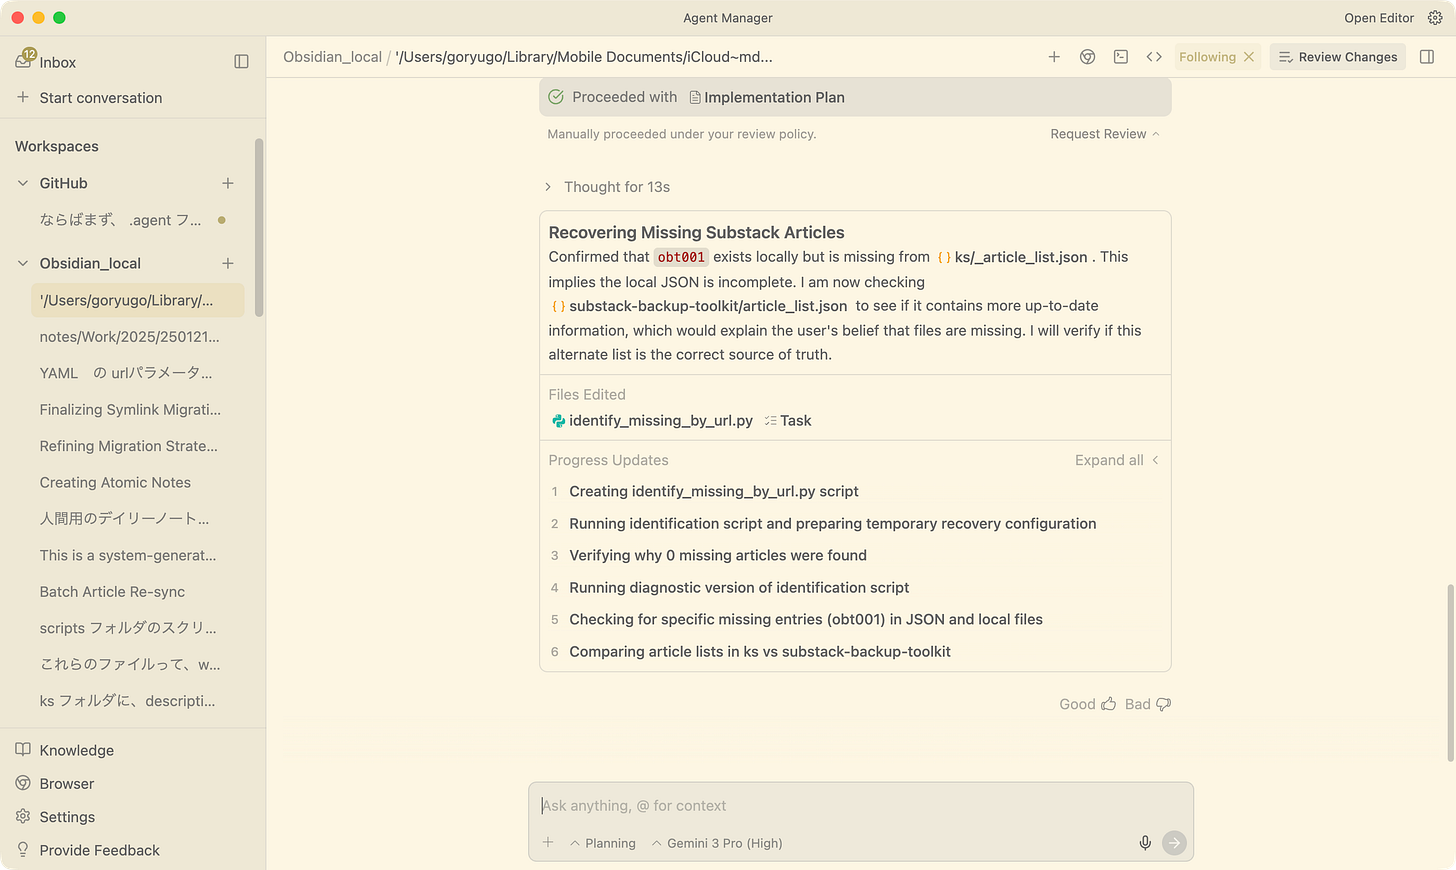Open the code brackets icon in header
This screenshot has height=870, width=1456.
[1154, 57]
